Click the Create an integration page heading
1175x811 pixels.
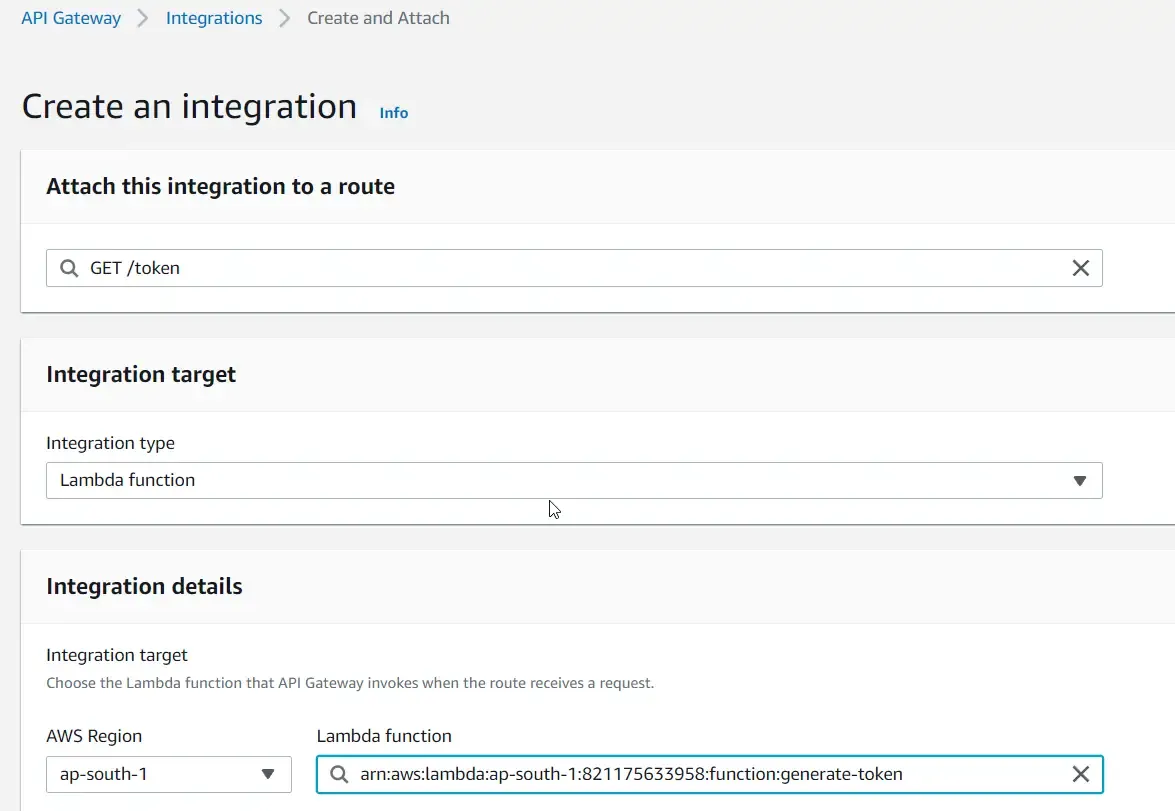[188, 106]
